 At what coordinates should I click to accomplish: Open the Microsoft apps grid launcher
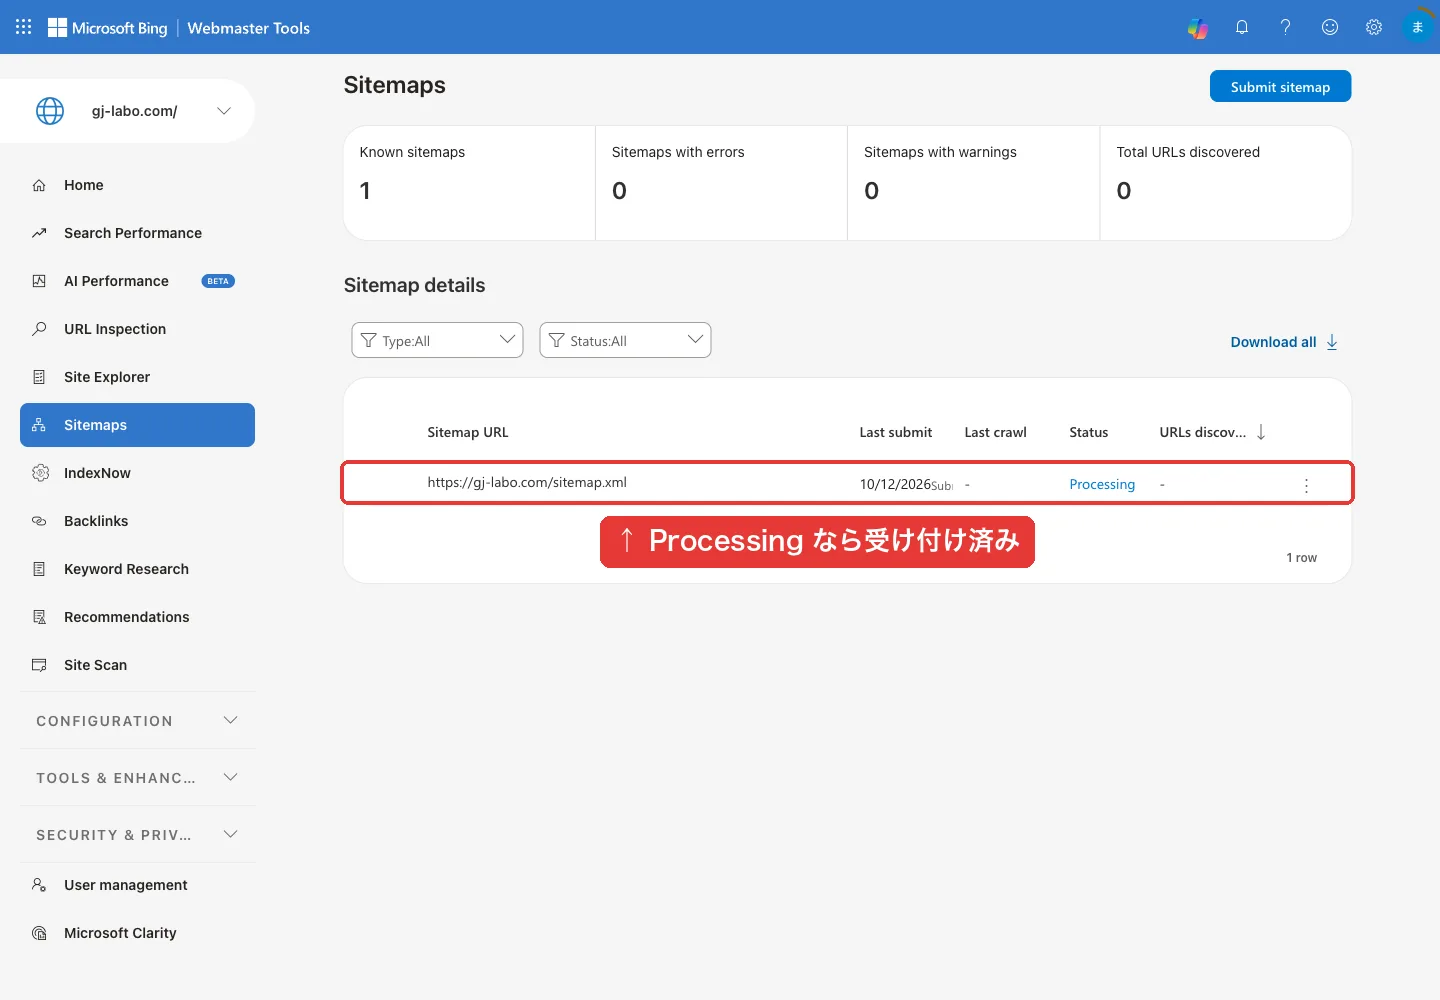point(24,27)
